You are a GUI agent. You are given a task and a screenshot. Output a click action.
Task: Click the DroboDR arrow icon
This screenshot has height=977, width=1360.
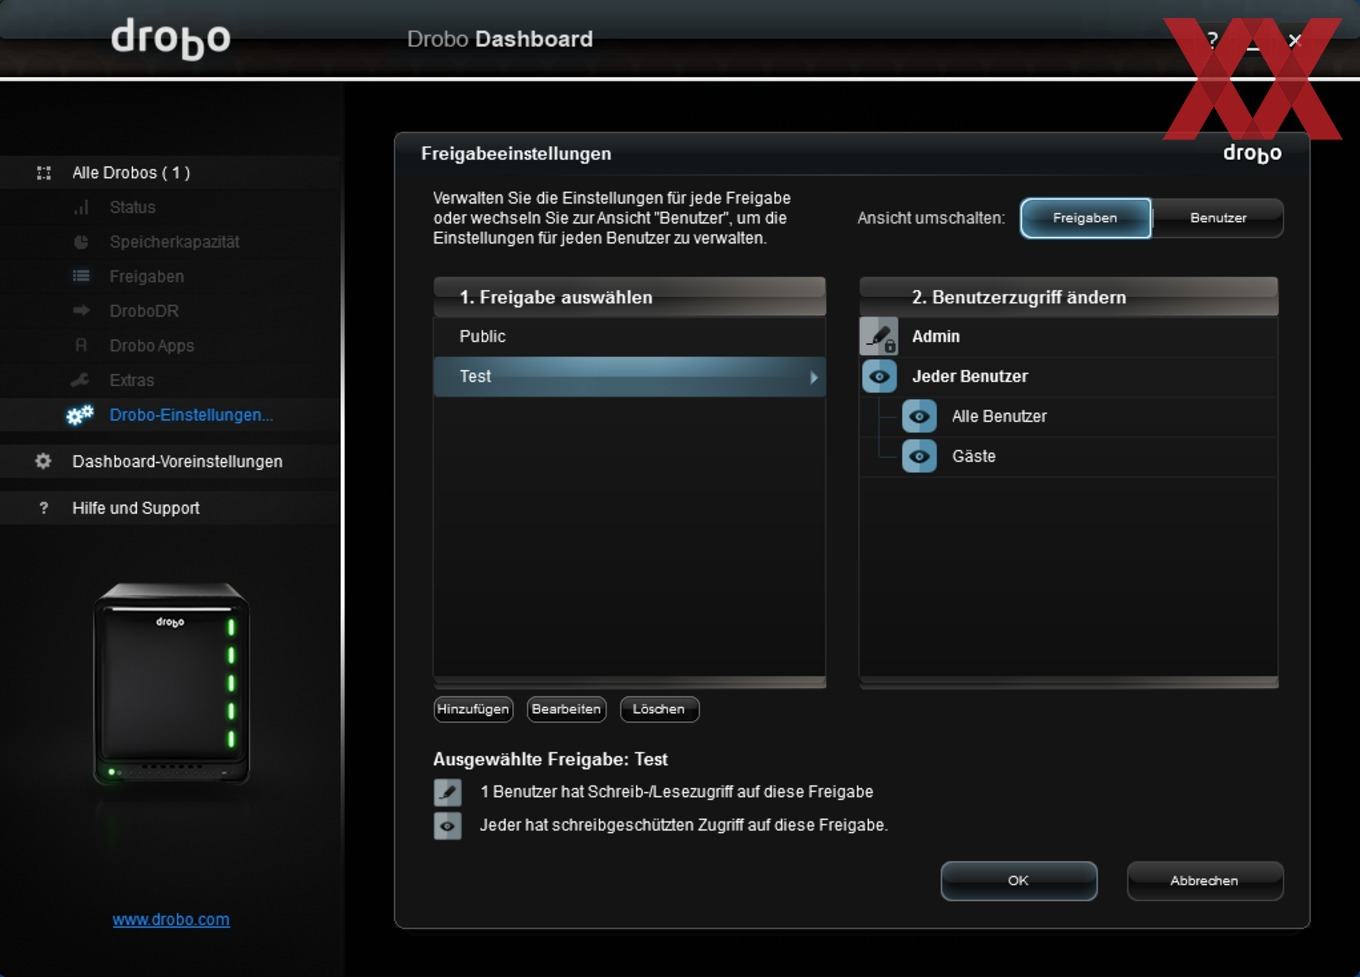click(81, 311)
